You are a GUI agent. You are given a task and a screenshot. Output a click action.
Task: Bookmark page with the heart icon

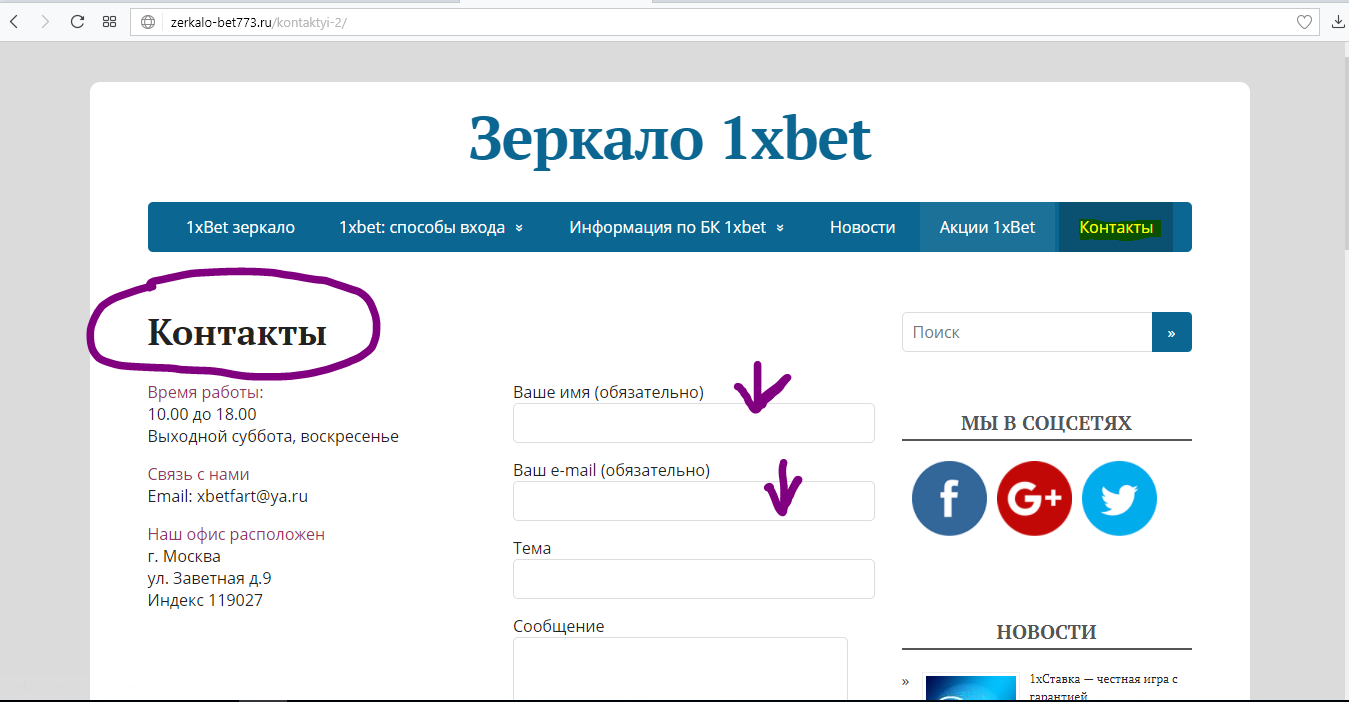pyautogui.click(x=1304, y=22)
